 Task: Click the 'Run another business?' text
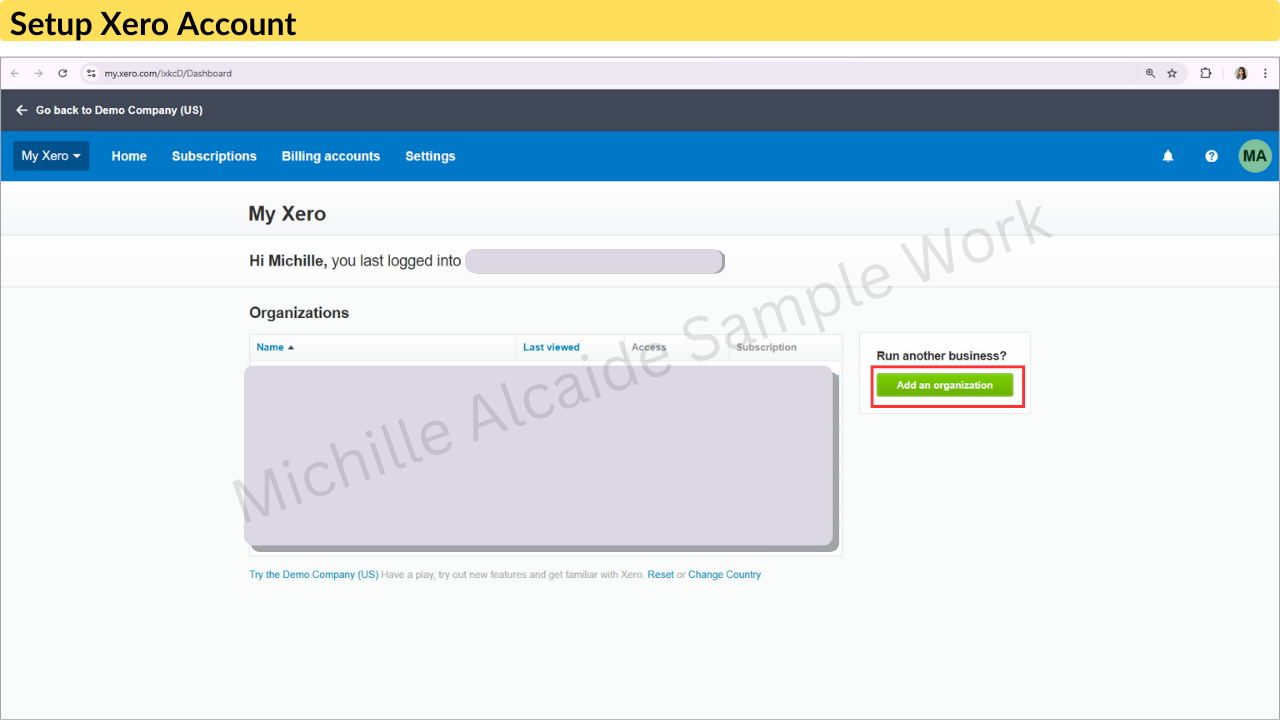(942, 356)
